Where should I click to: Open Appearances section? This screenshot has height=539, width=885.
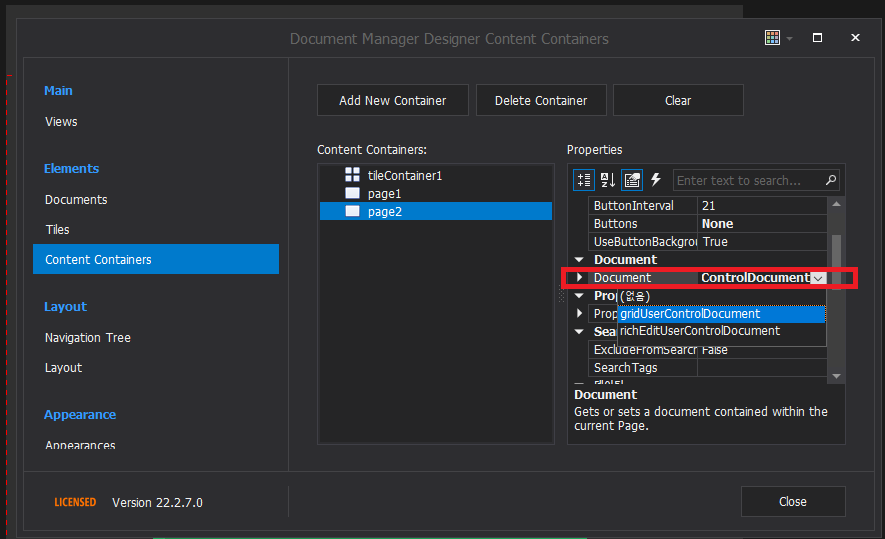(x=80, y=445)
